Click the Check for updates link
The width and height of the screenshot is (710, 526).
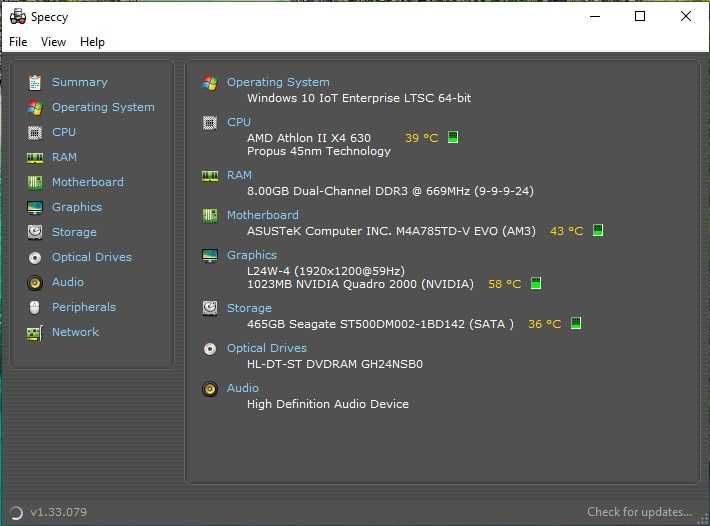click(x=639, y=512)
